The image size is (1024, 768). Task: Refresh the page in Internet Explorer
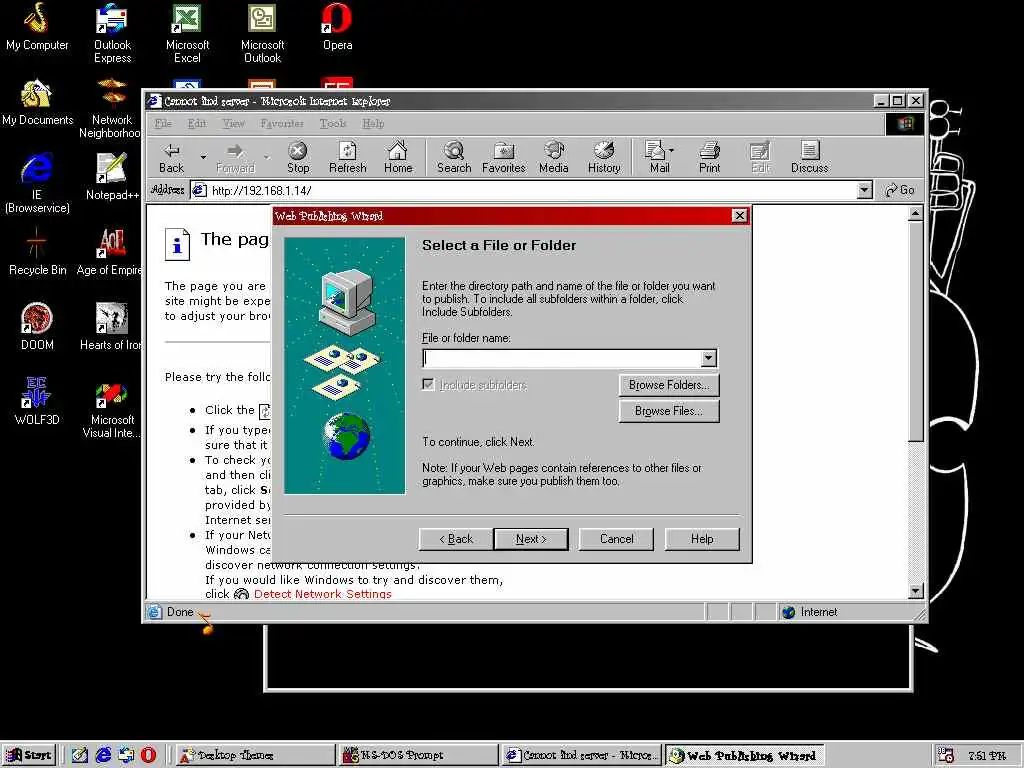347,157
